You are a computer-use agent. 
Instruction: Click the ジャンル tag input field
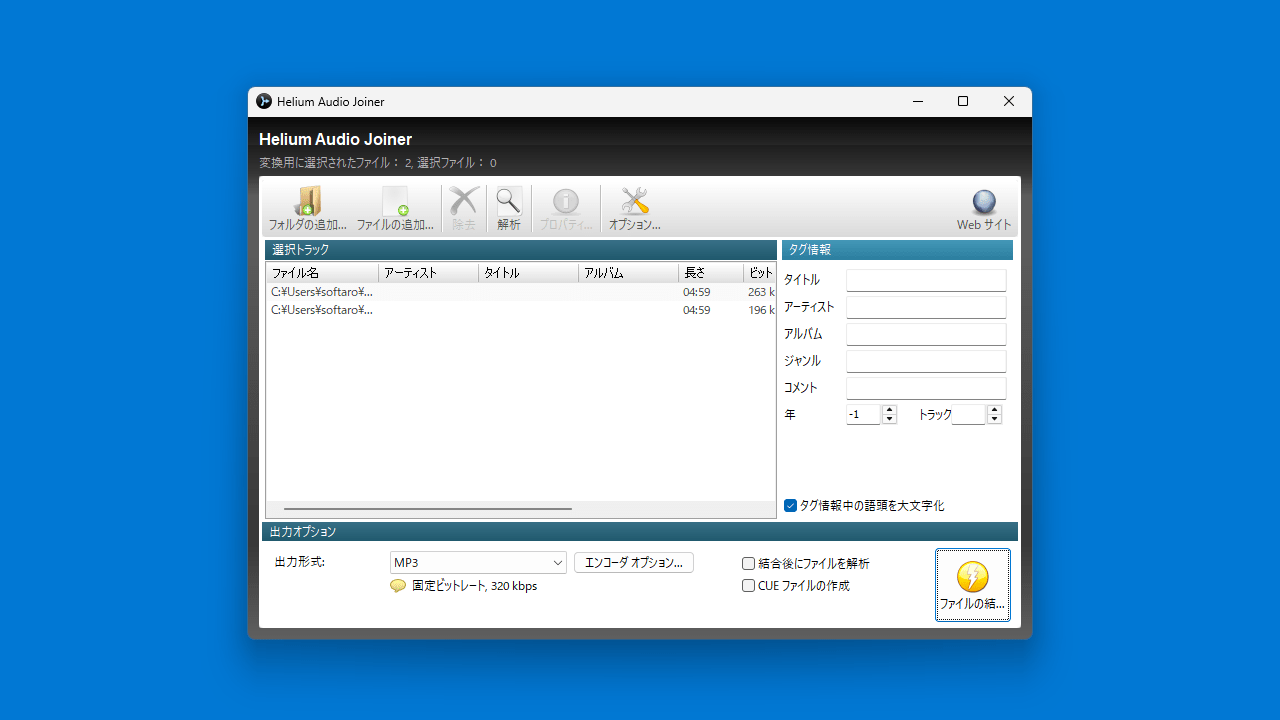pos(926,361)
